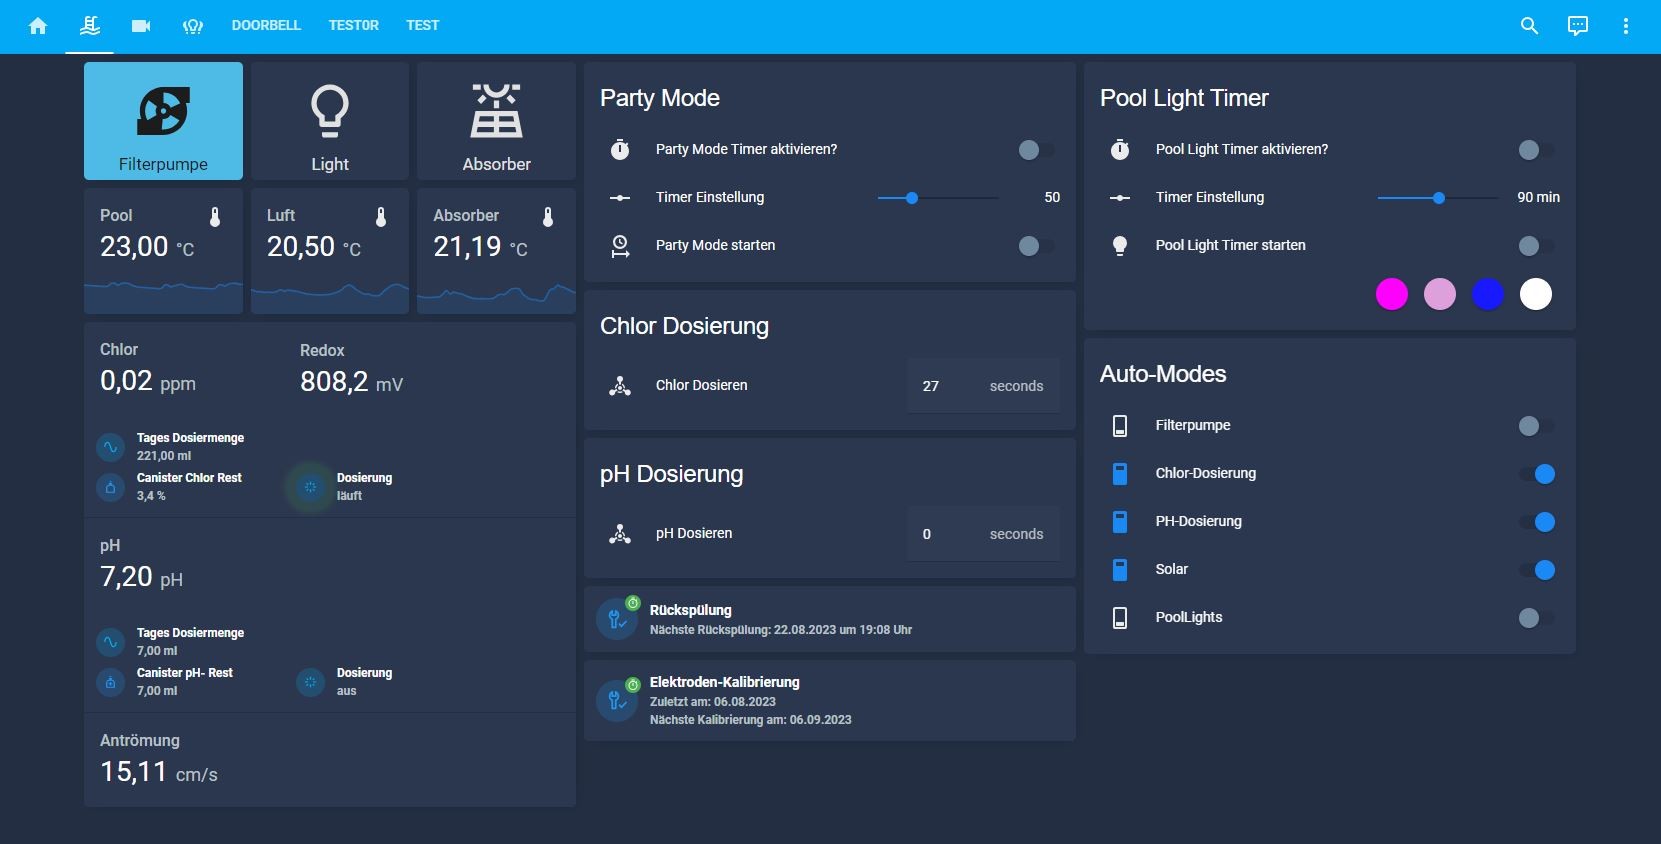Viewport: 1661px width, 844px height.
Task: Disable Auto-Mode PH-Dosierung switch
Action: pyautogui.click(x=1537, y=522)
